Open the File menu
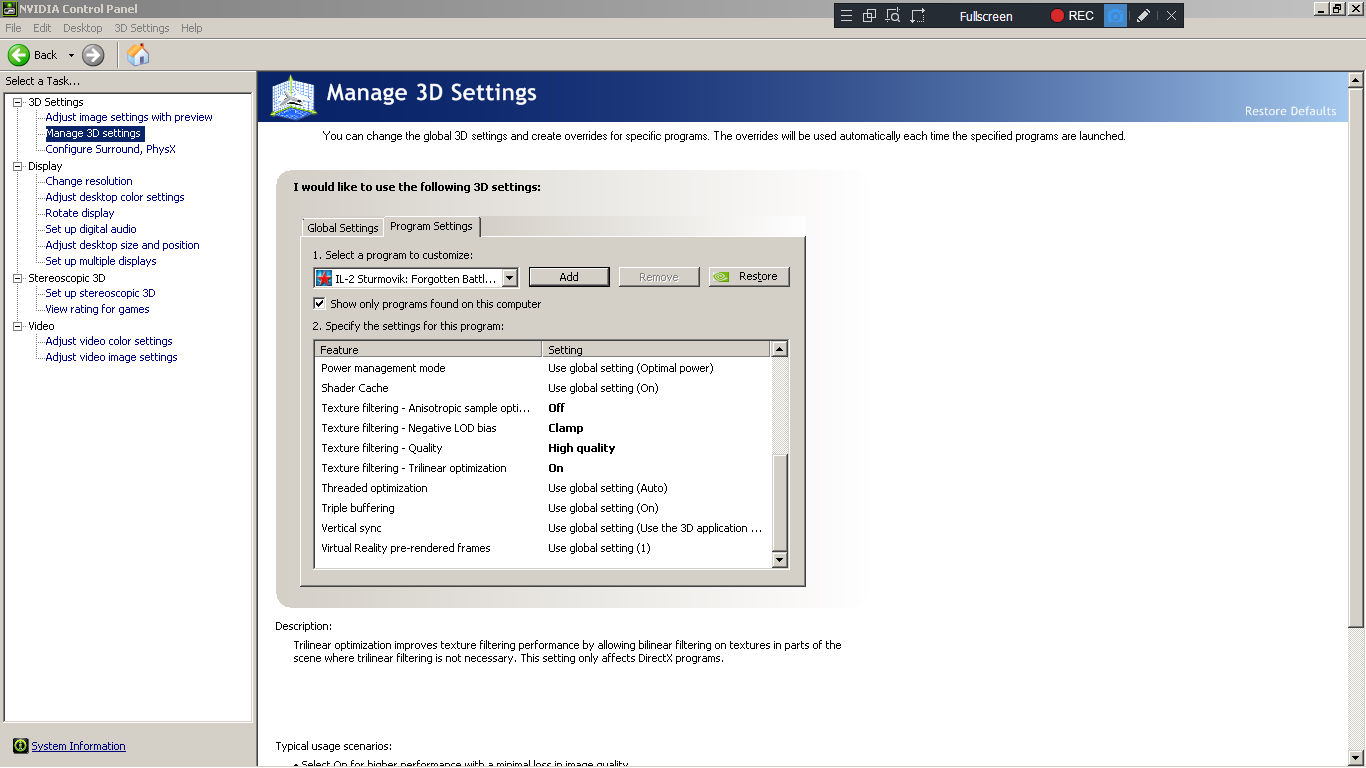This screenshot has width=1366, height=768. click(13, 28)
